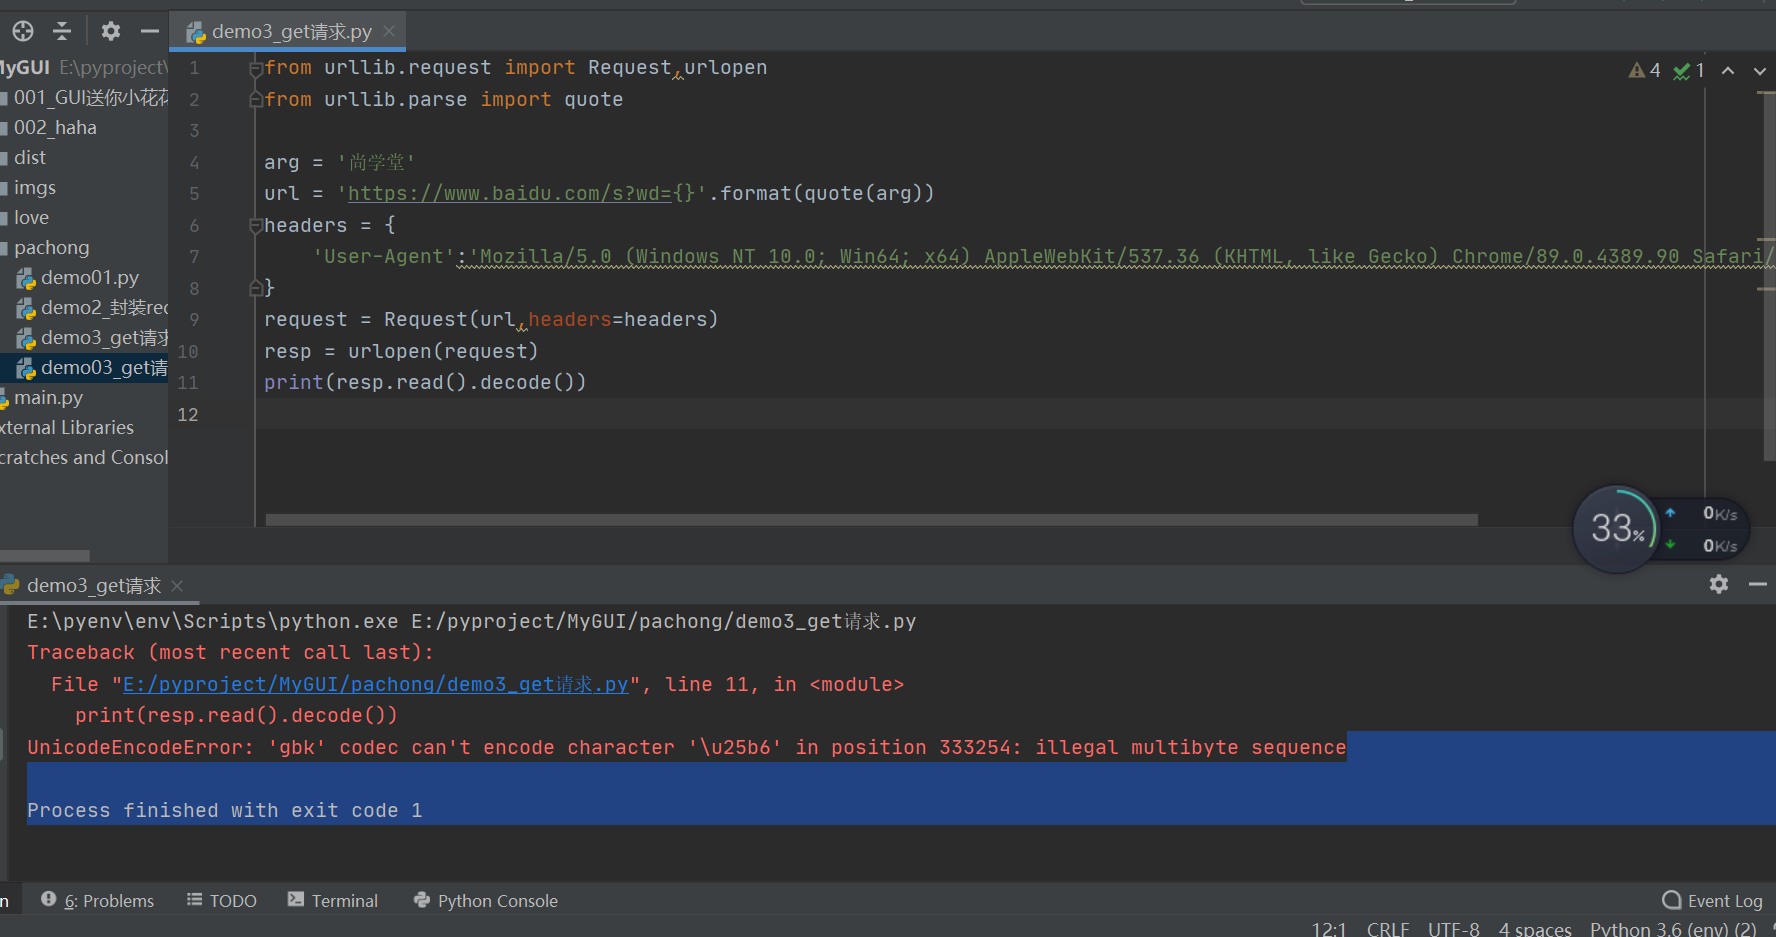Change CRLF line separator in status bar
1776x937 pixels.
pos(1388,929)
